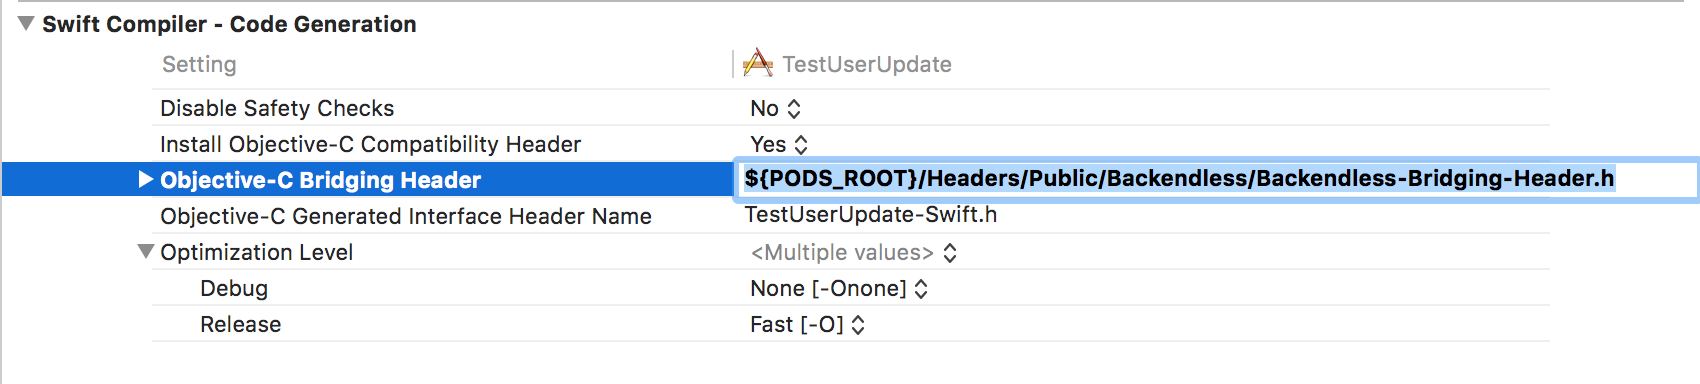1700x384 pixels.
Task: Open the Install Objective-C Compatibility Header Yes popup
Action: pyautogui.click(x=779, y=144)
